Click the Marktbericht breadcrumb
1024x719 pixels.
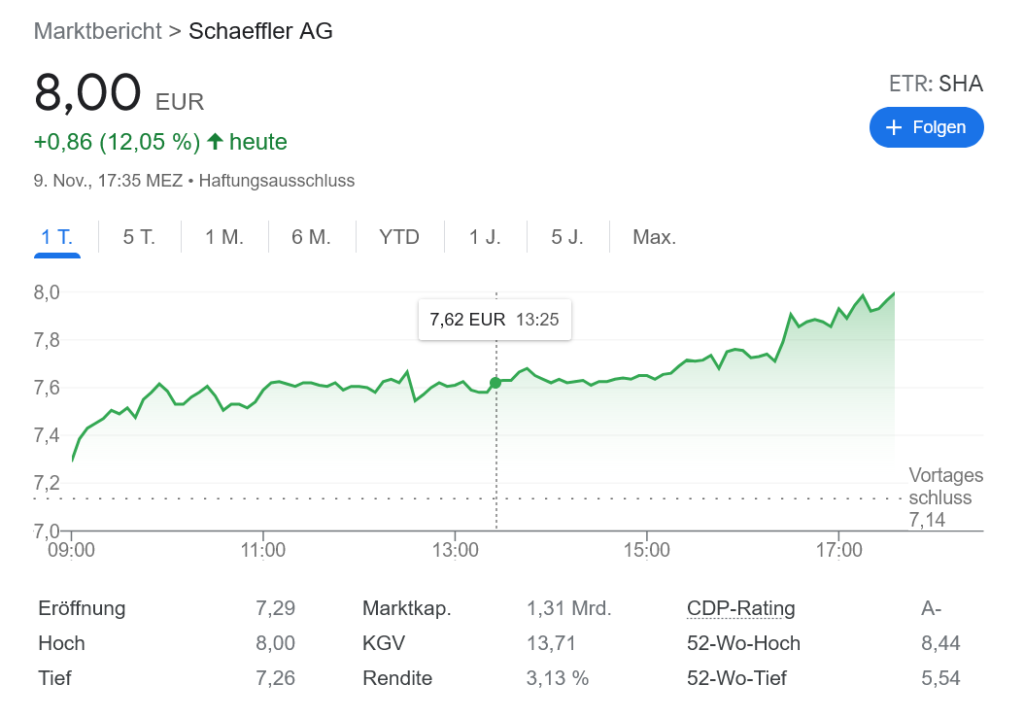(96, 31)
